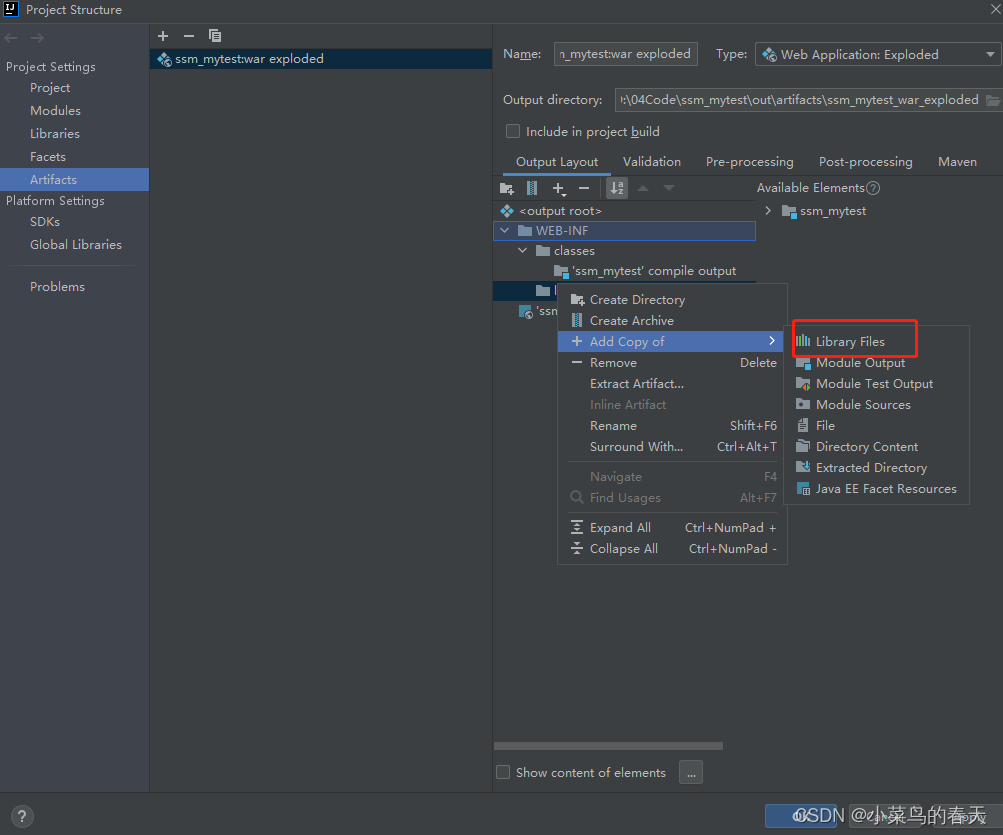1003x835 pixels.
Task: Choose Create Archive from context menu
Action: (672, 321)
